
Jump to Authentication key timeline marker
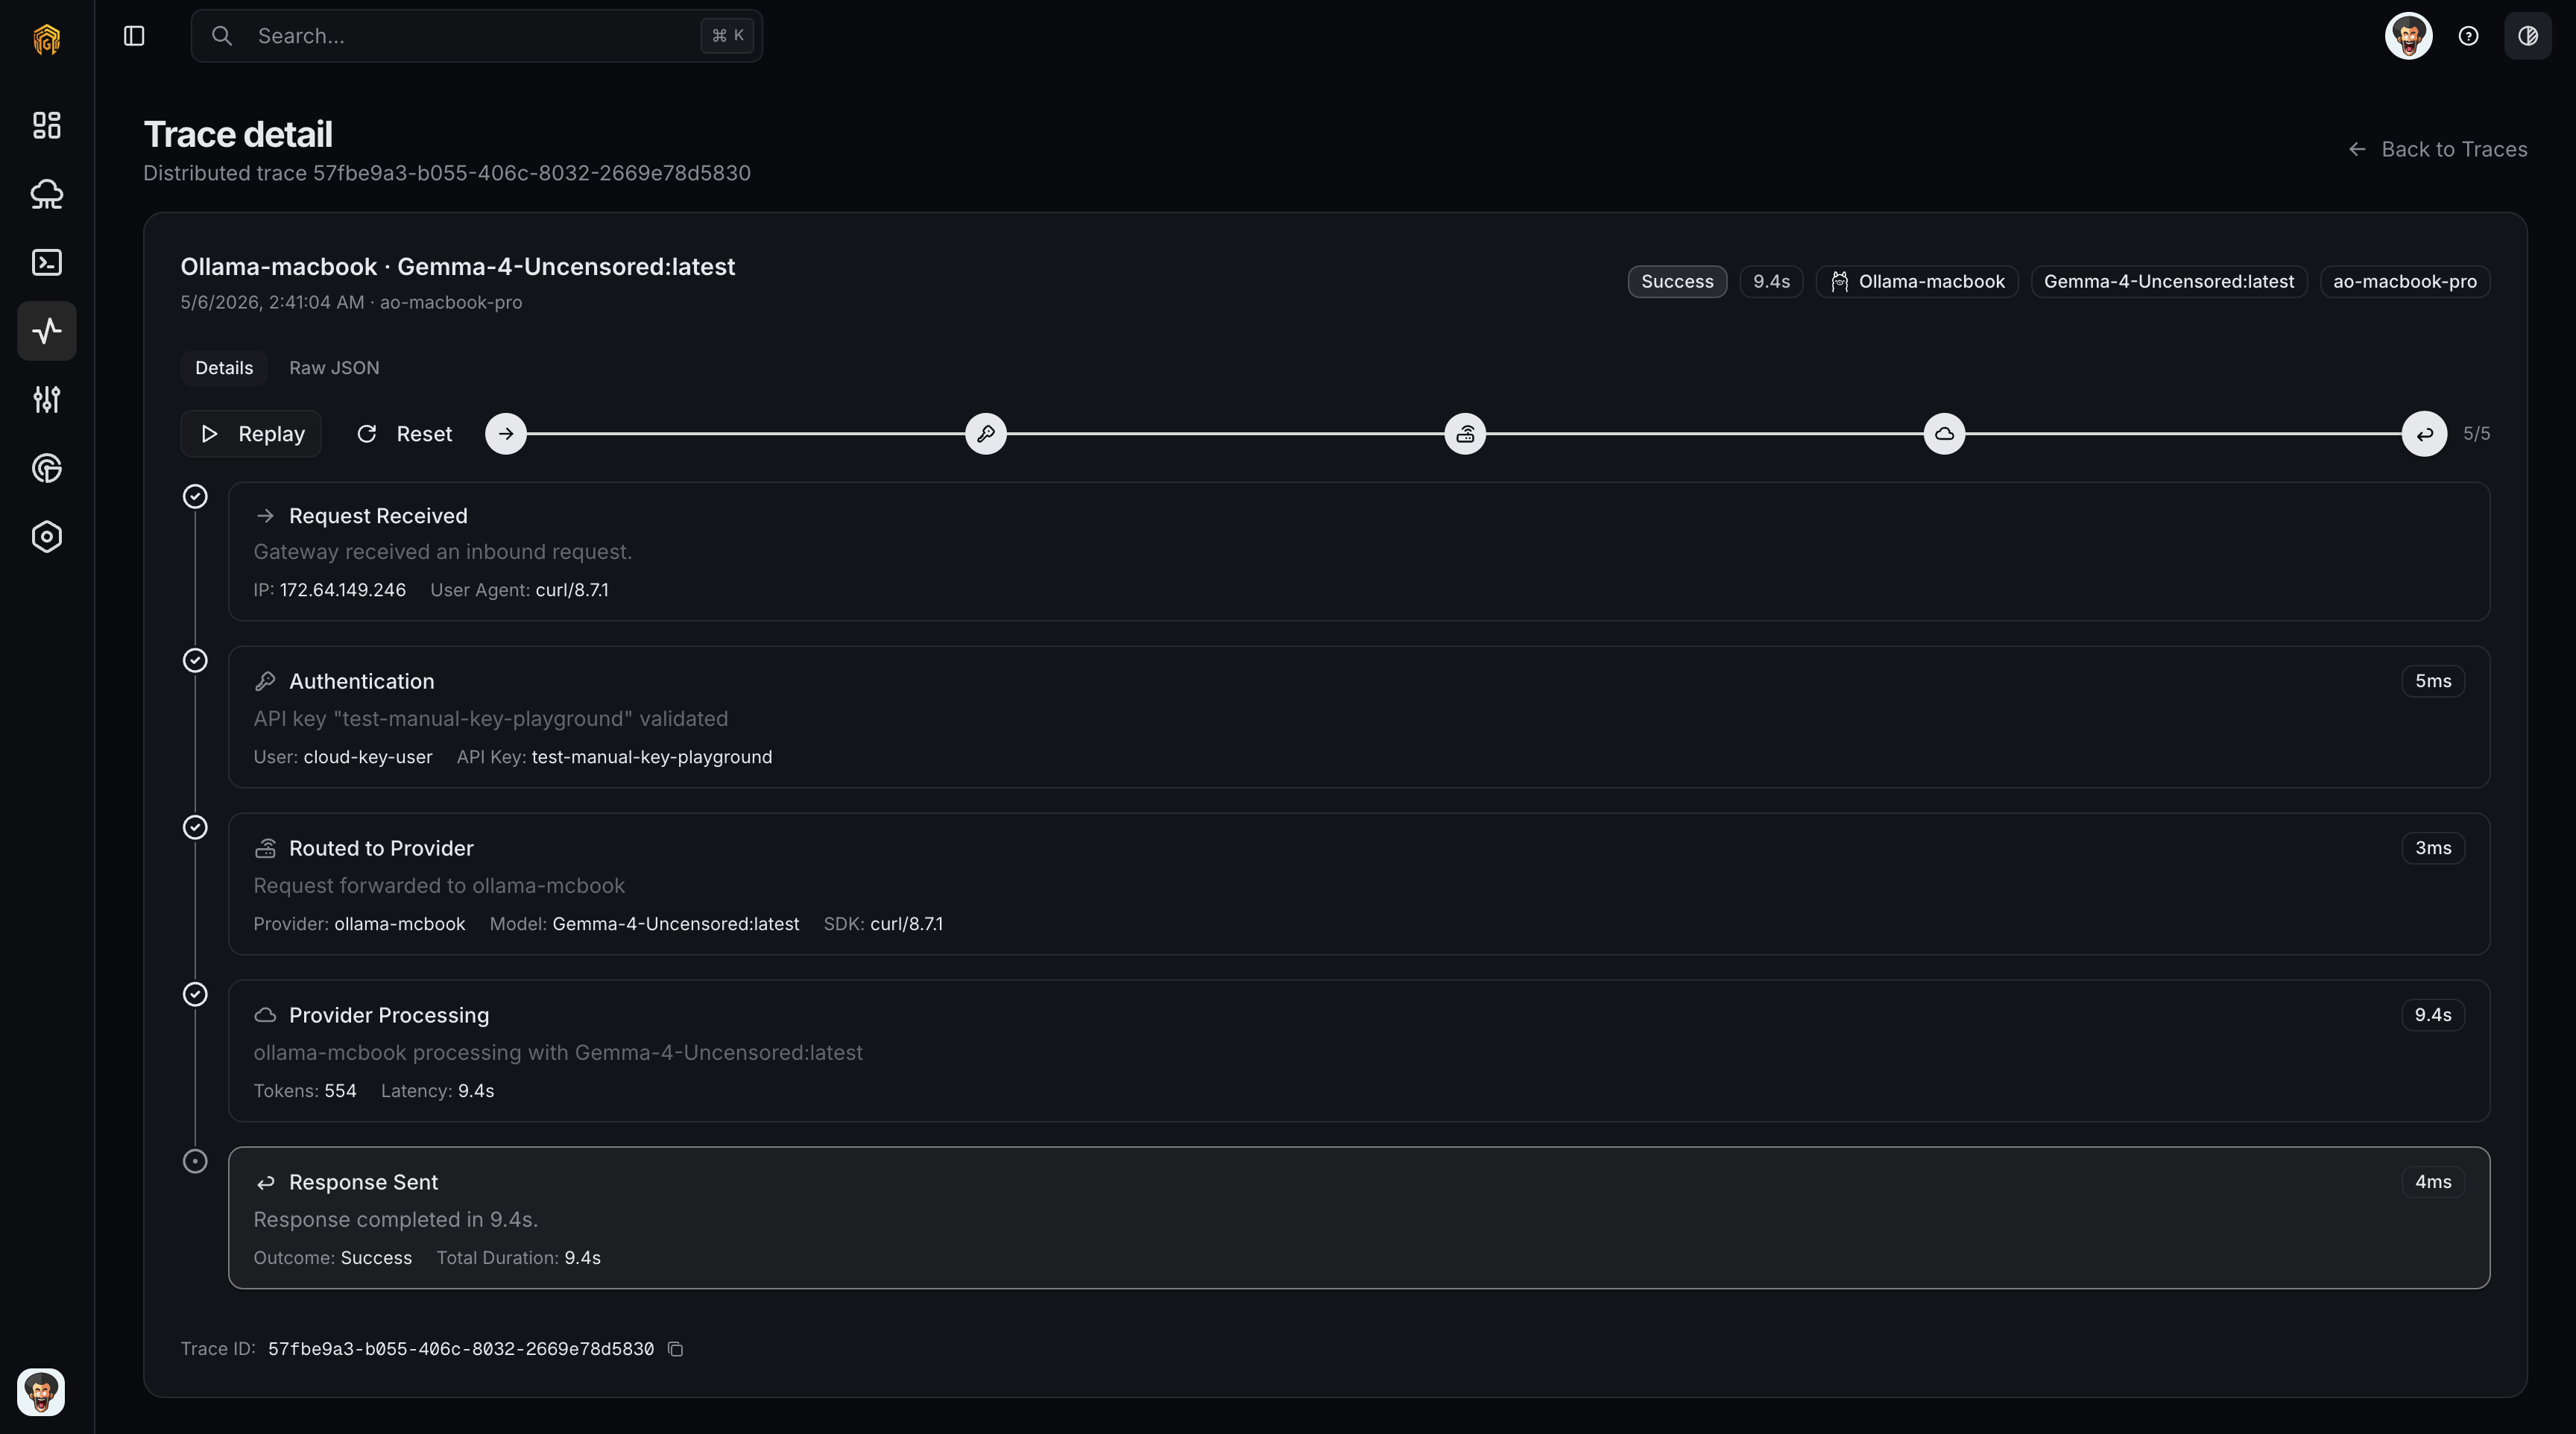click(x=986, y=434)
